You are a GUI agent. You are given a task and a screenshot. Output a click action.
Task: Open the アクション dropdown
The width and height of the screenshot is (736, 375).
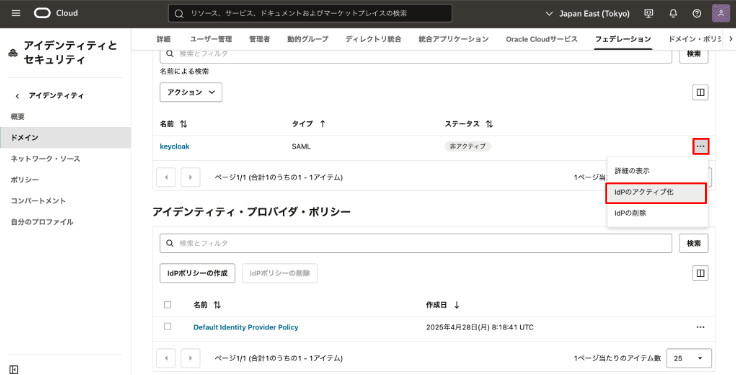(191, 92)
